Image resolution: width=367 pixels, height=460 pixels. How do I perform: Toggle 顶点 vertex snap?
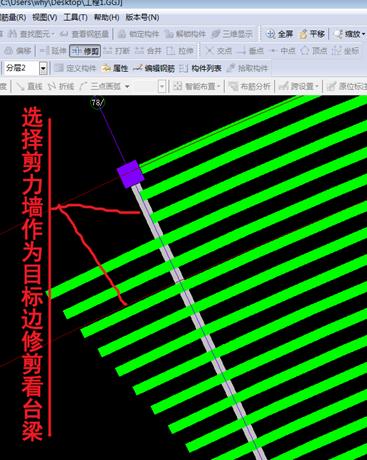coord(314,51)
